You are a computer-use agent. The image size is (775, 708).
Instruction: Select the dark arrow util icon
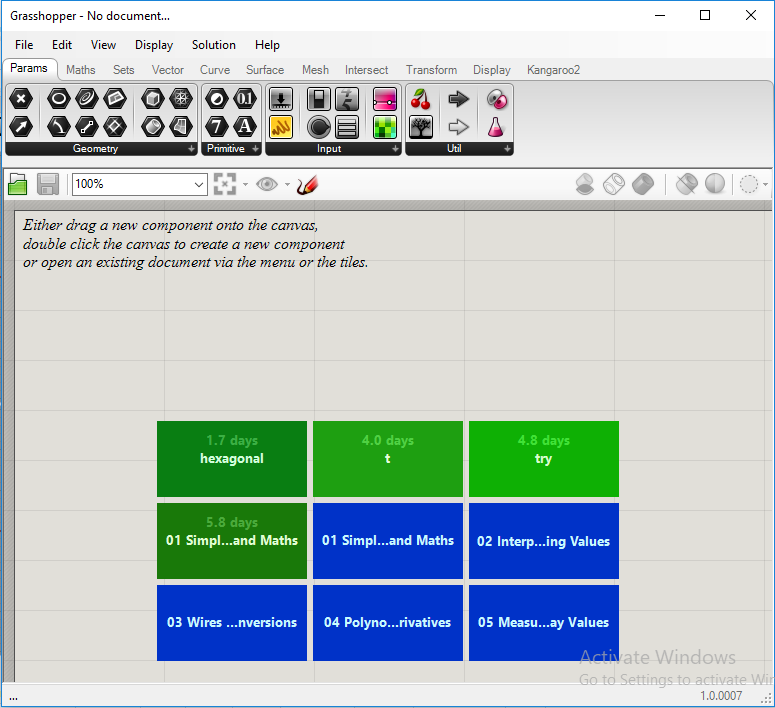tap(459, 99)
